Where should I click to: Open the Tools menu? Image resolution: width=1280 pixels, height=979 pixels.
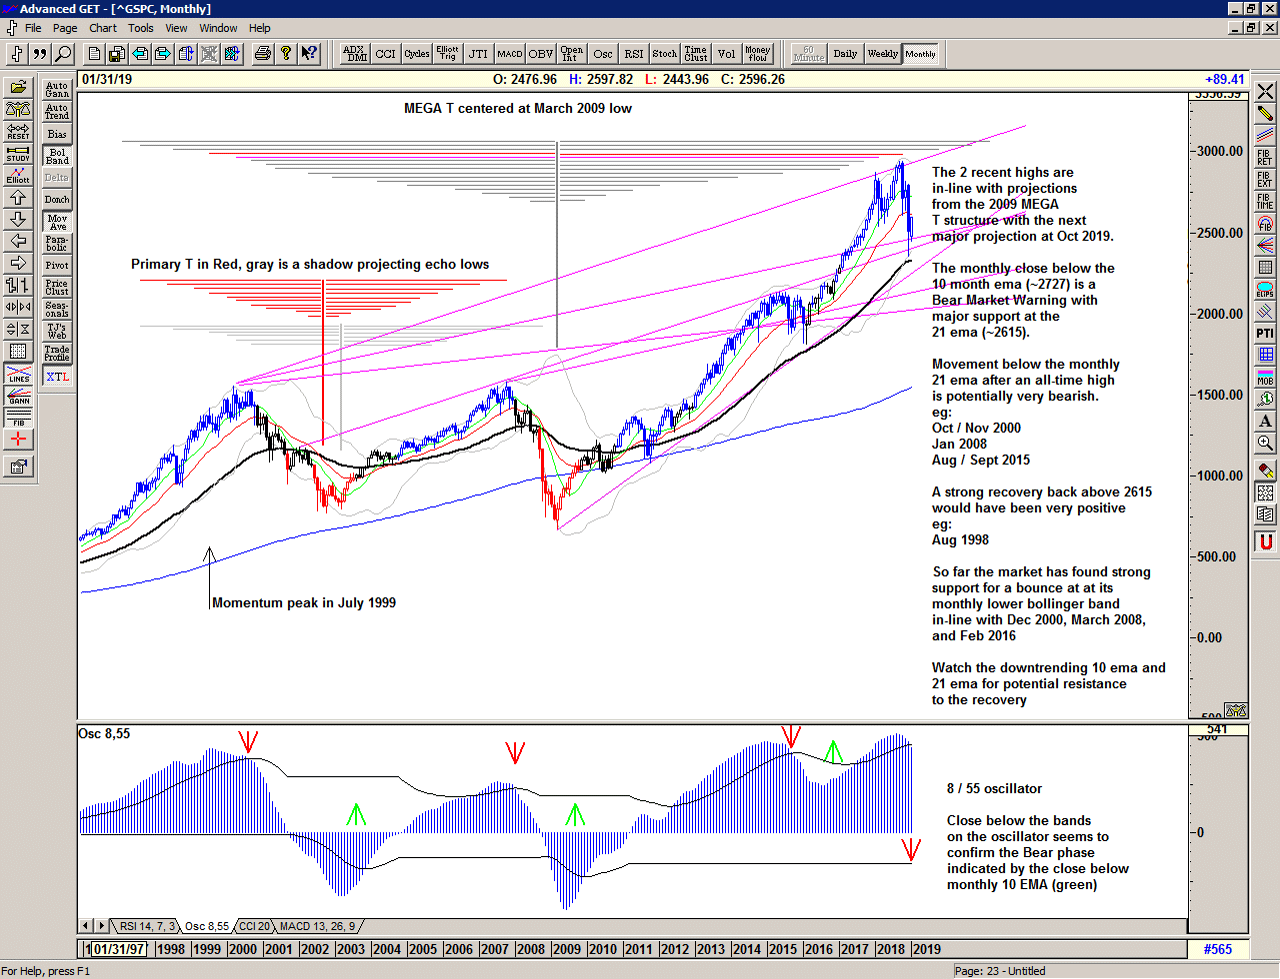point(141,28)
